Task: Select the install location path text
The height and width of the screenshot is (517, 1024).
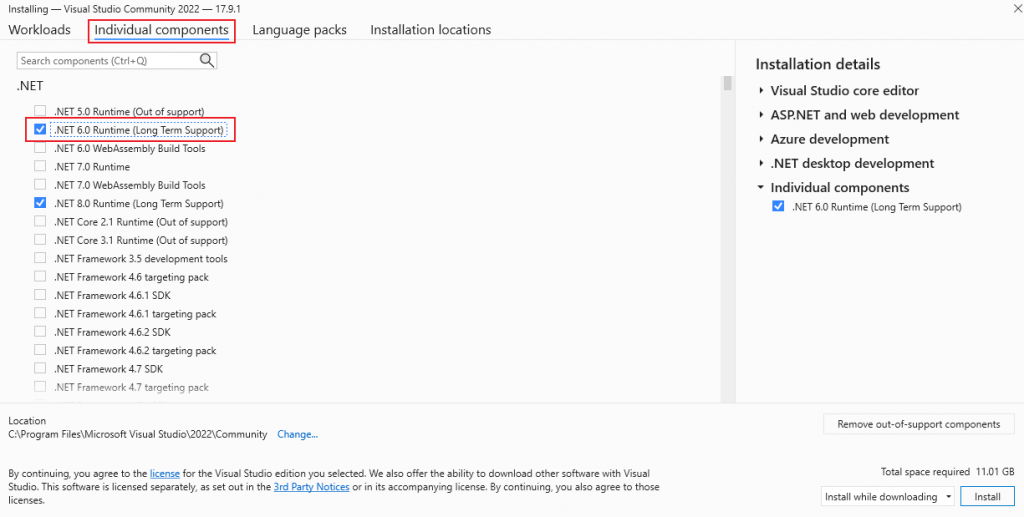Action: click(138, 434)
